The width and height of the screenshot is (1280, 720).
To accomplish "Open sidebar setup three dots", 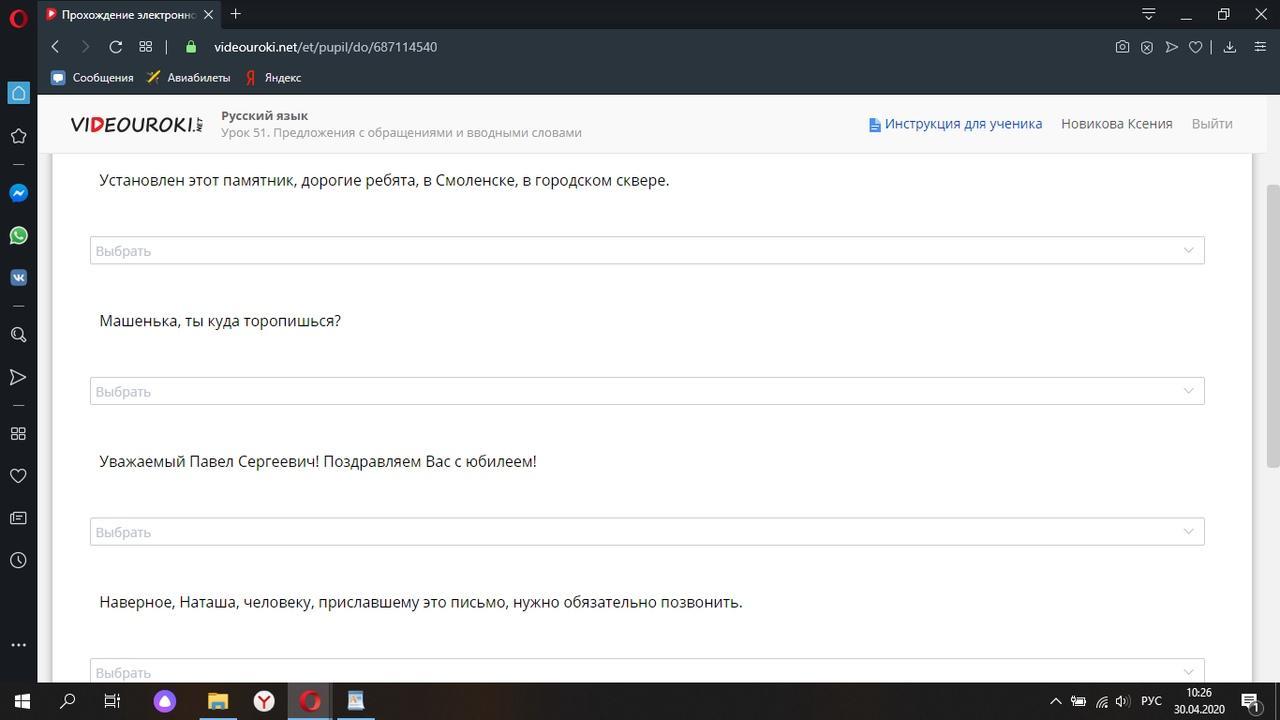I will pyautogui.click(x=18, y=645).
